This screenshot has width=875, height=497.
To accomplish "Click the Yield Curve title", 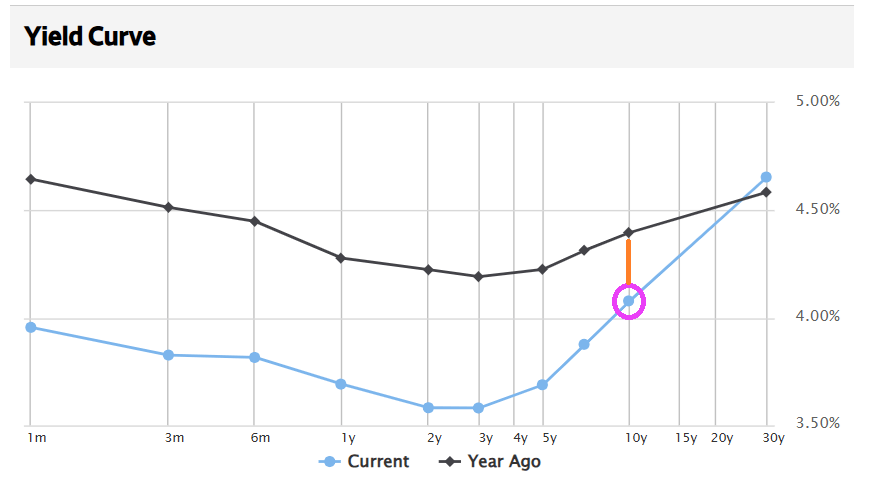I will click(89, 37).
